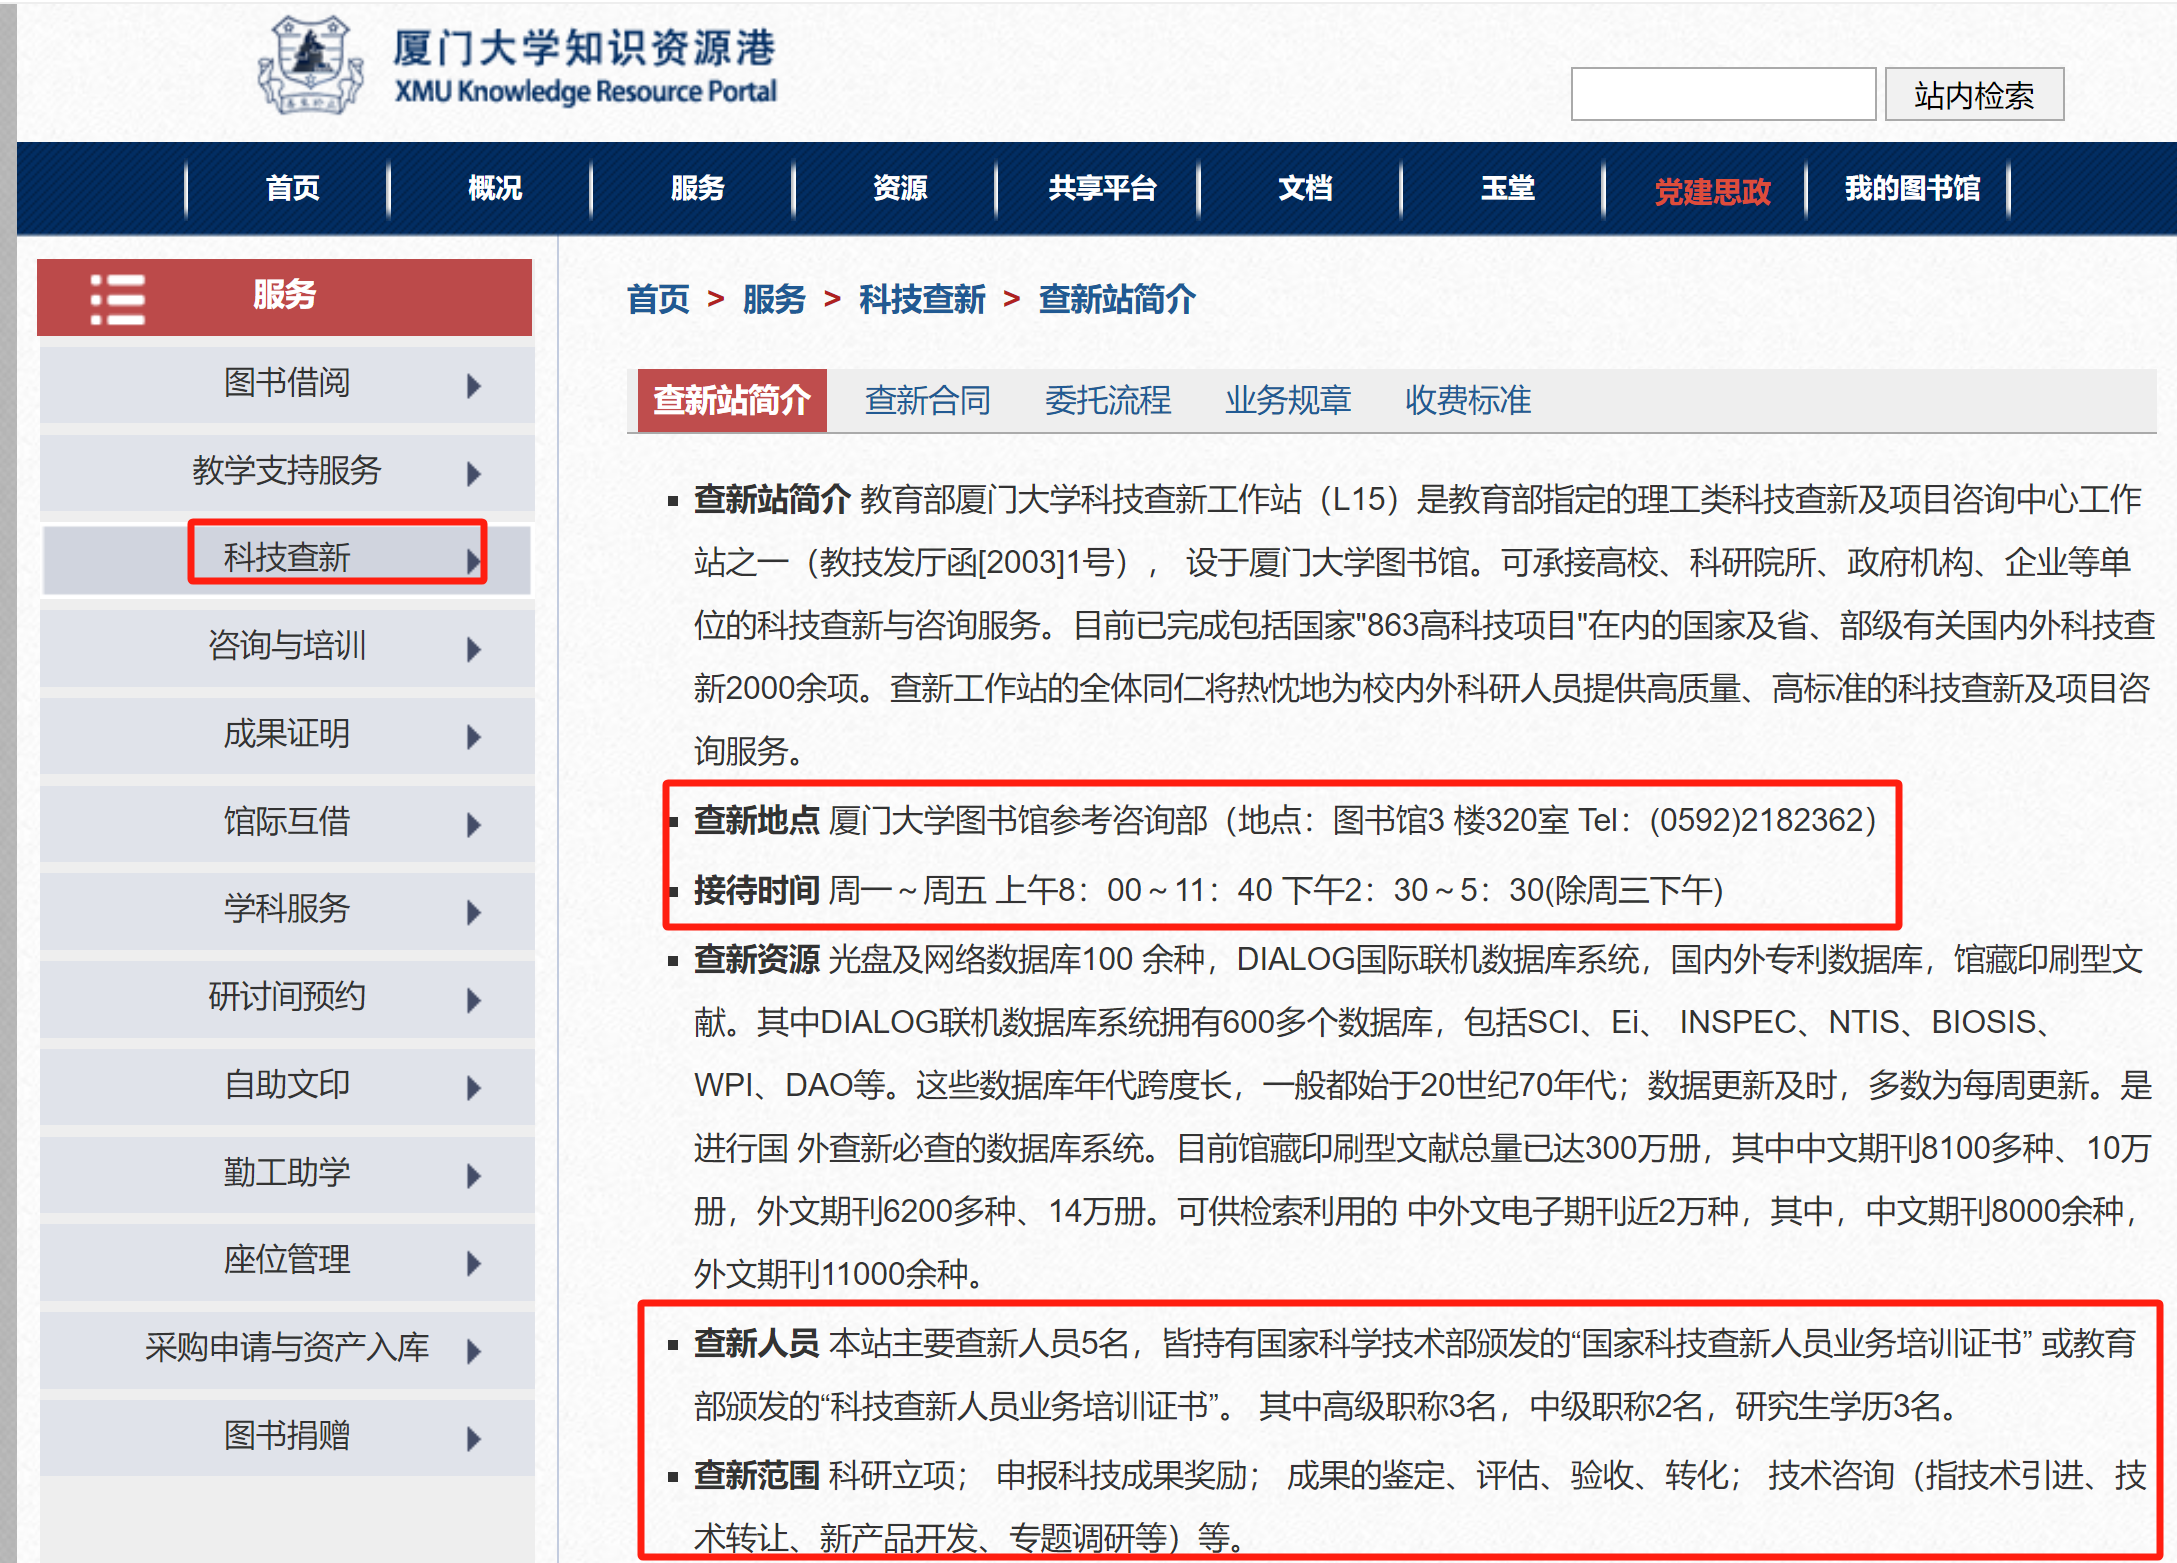Expand the 图书借阅 arrow
2177x1563 pixels.
474,385
